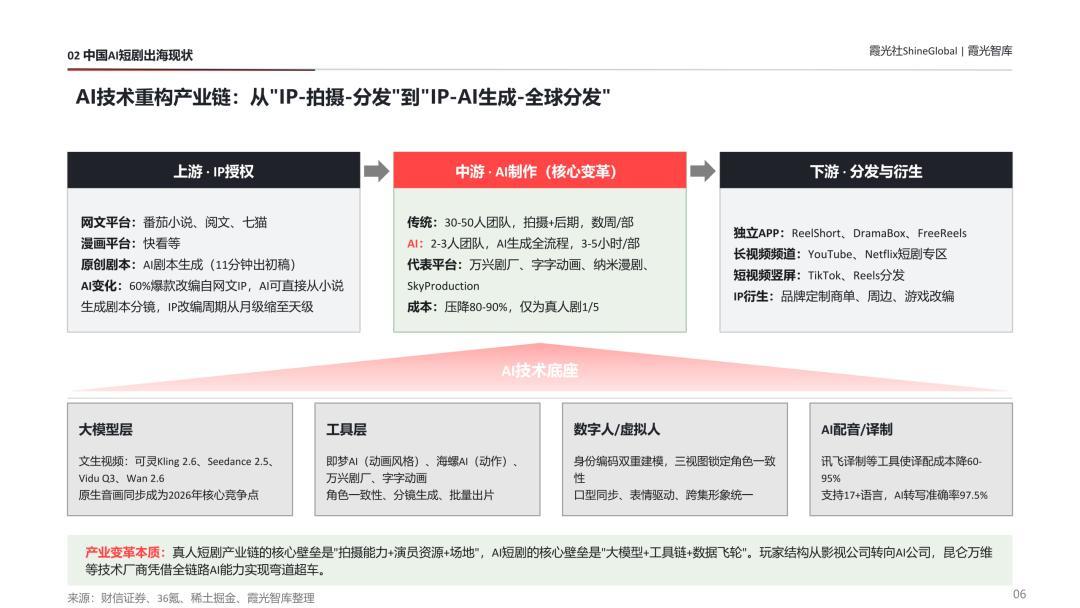Click the '上游 · IP授权' header box

click(214, 170)
